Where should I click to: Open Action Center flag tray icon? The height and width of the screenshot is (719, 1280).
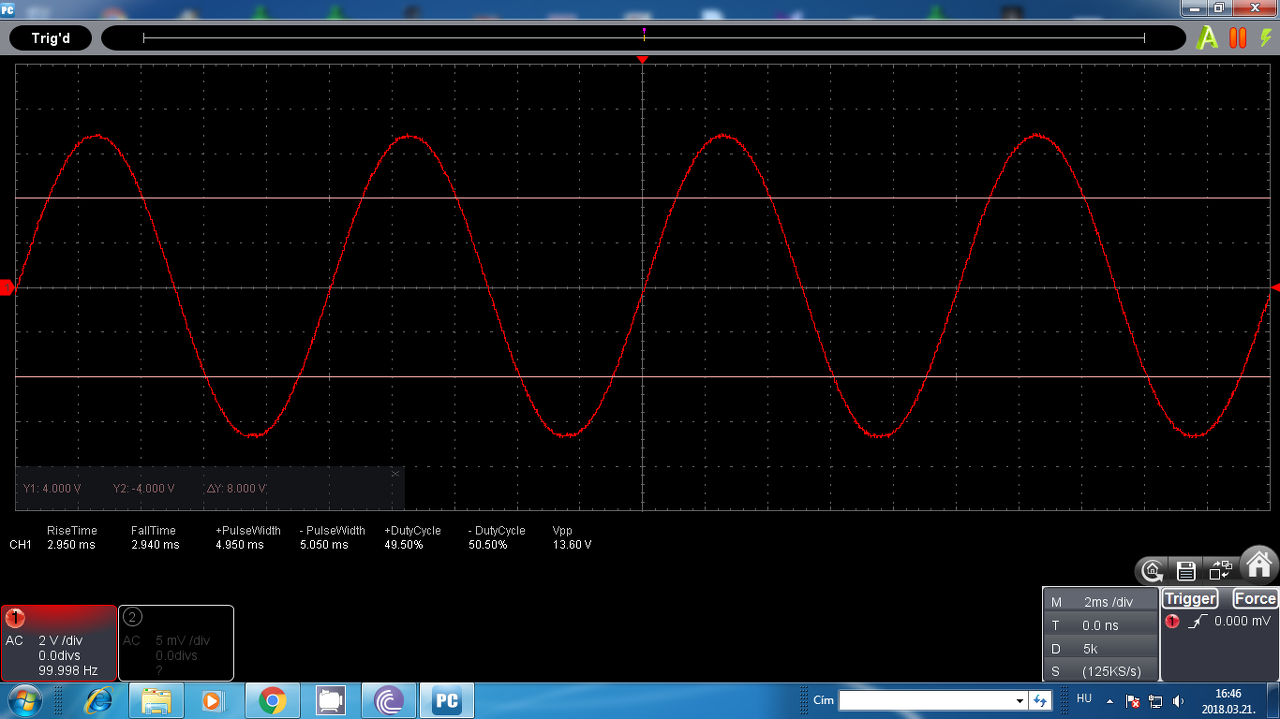click(x=1133, y=700)
